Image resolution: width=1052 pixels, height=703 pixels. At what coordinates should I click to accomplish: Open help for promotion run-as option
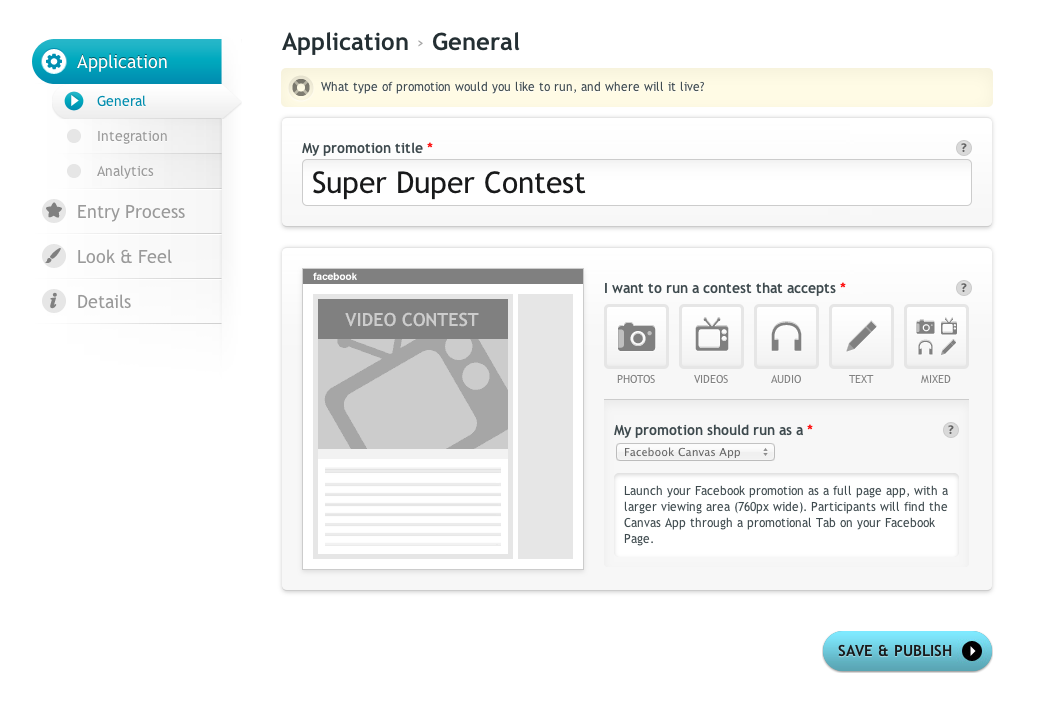[x=951, y=430]
